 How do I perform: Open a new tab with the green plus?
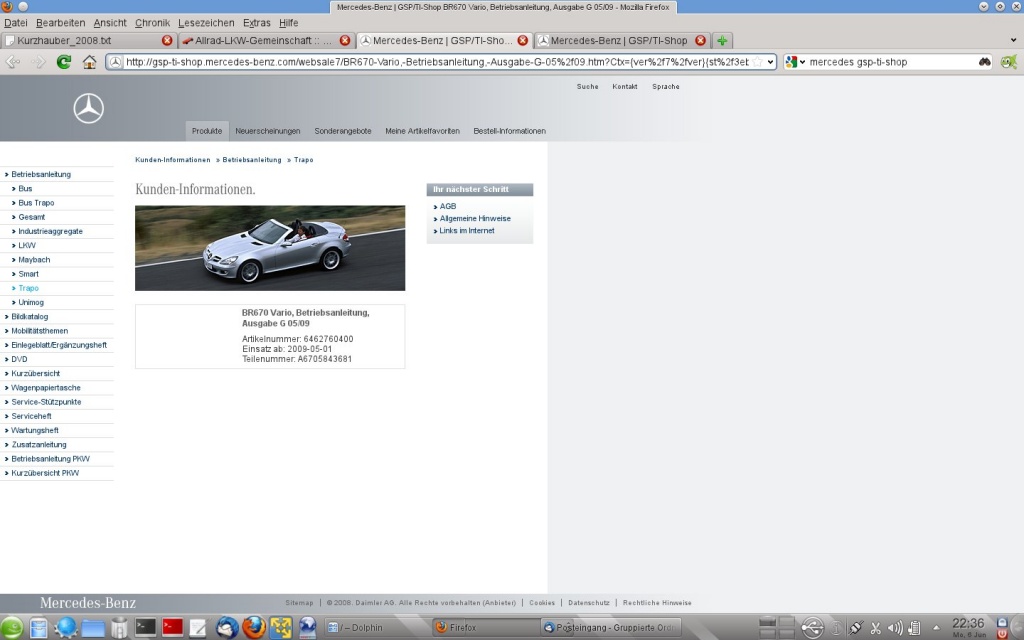click(x=722, y=40)
